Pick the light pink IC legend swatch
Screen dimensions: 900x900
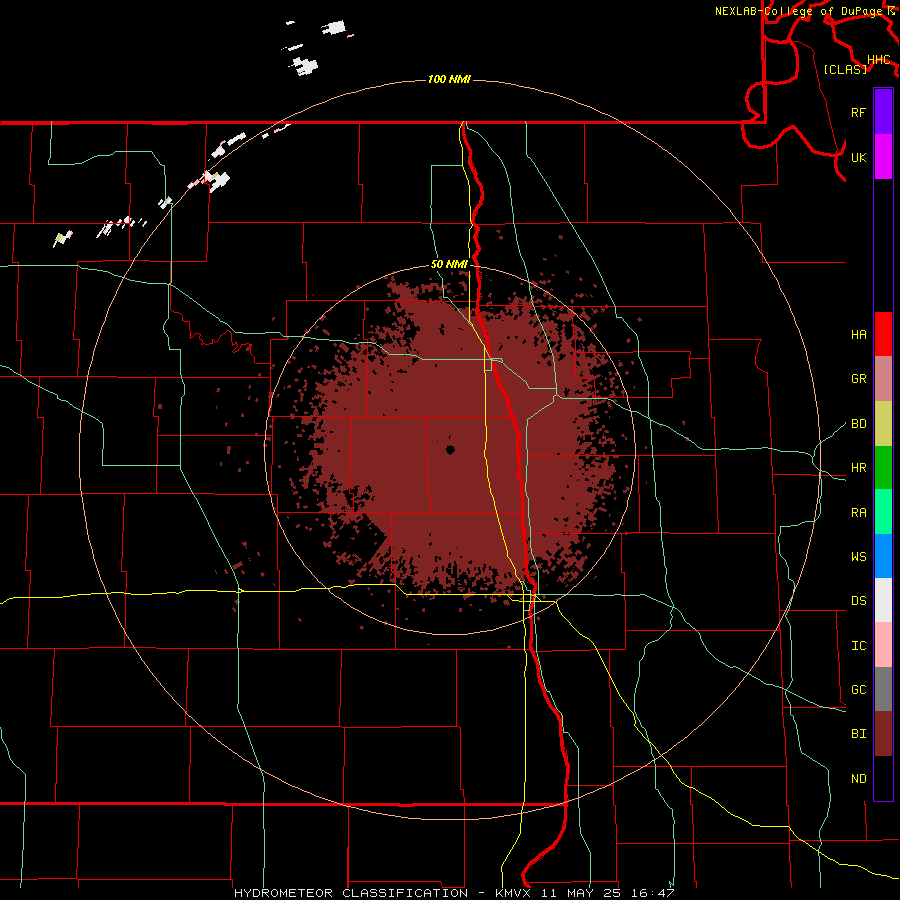point(883,645)
